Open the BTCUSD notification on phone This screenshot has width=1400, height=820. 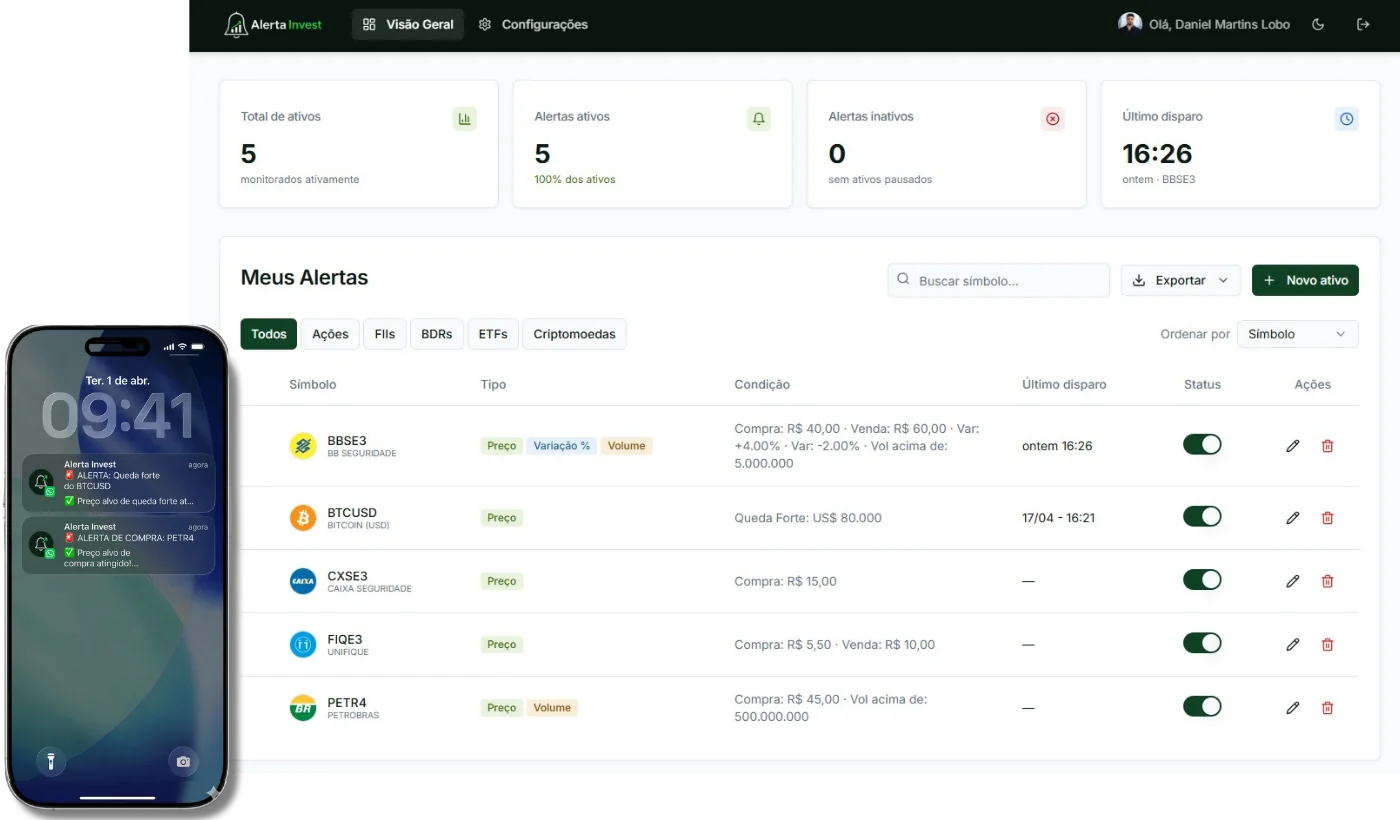118,483
